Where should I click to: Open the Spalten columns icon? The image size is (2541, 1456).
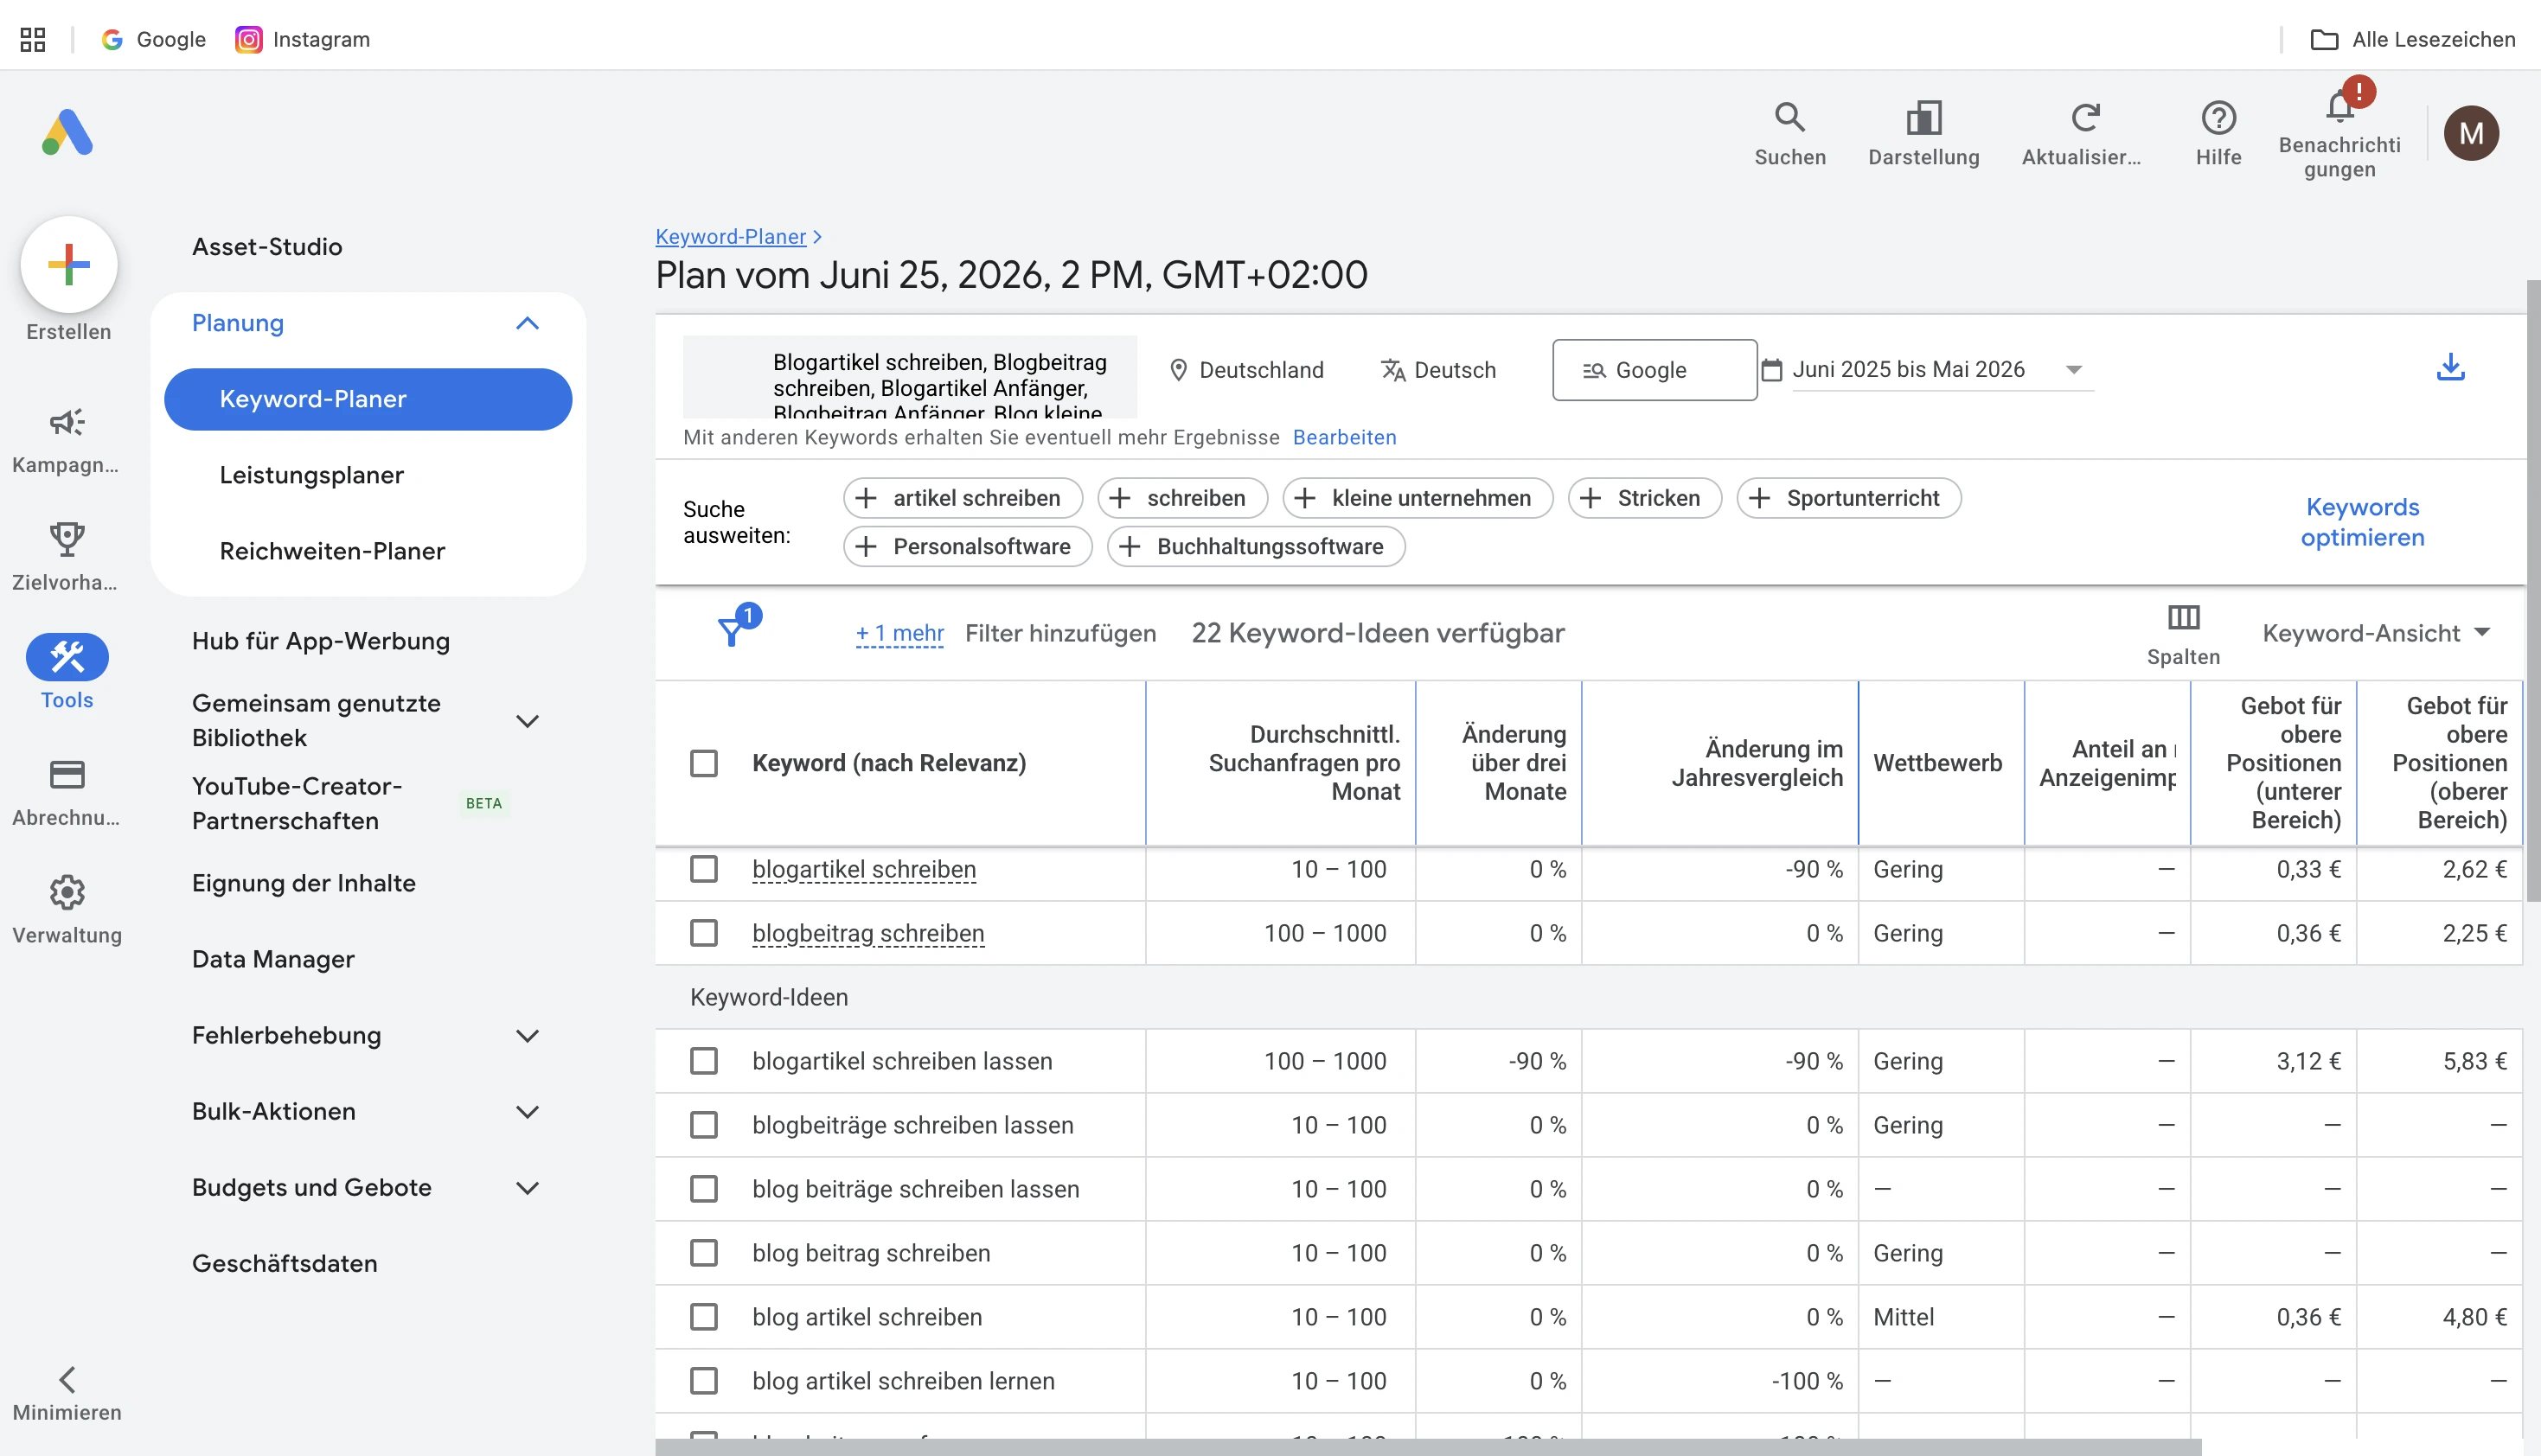(2183, 618)
